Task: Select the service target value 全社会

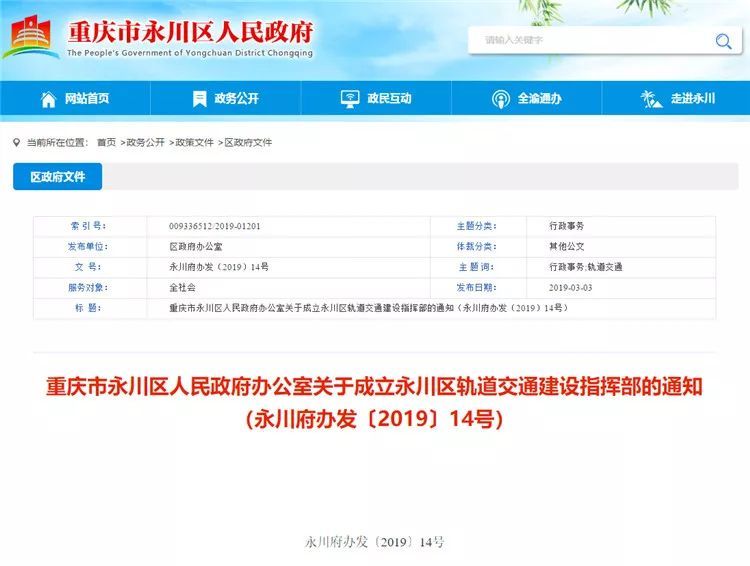Action: click(183, 288)
